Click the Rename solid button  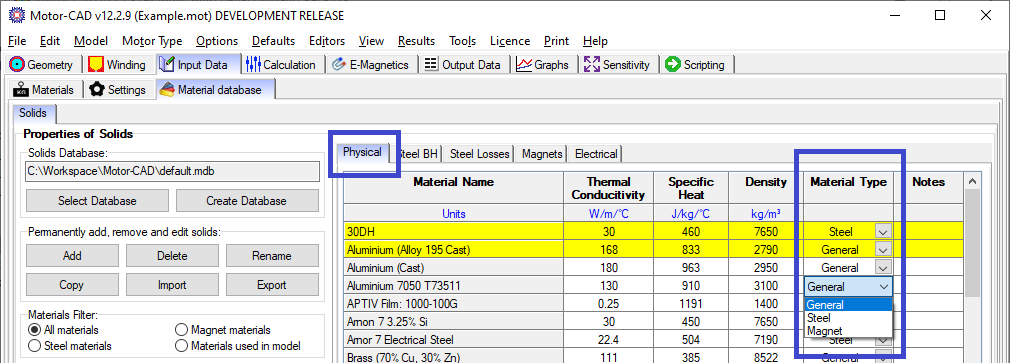tap(272, 256)
